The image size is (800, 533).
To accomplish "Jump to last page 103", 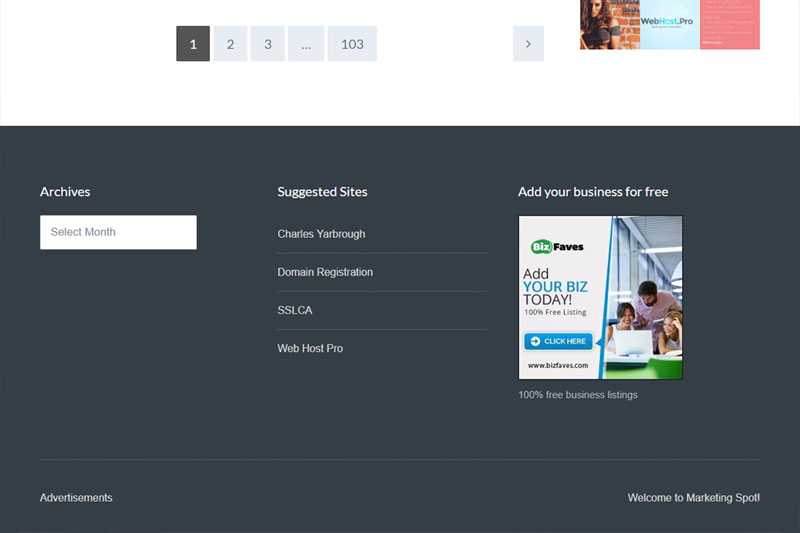I will (352, 44).
